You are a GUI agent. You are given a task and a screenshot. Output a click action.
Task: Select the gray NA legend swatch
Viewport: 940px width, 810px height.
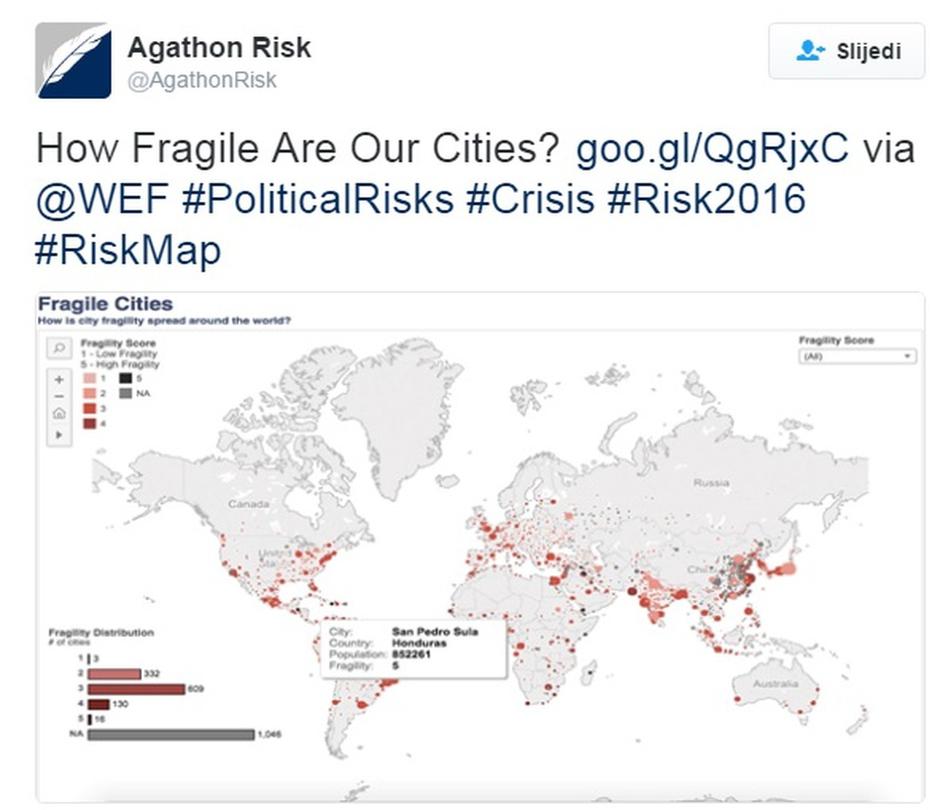[125, 393]
